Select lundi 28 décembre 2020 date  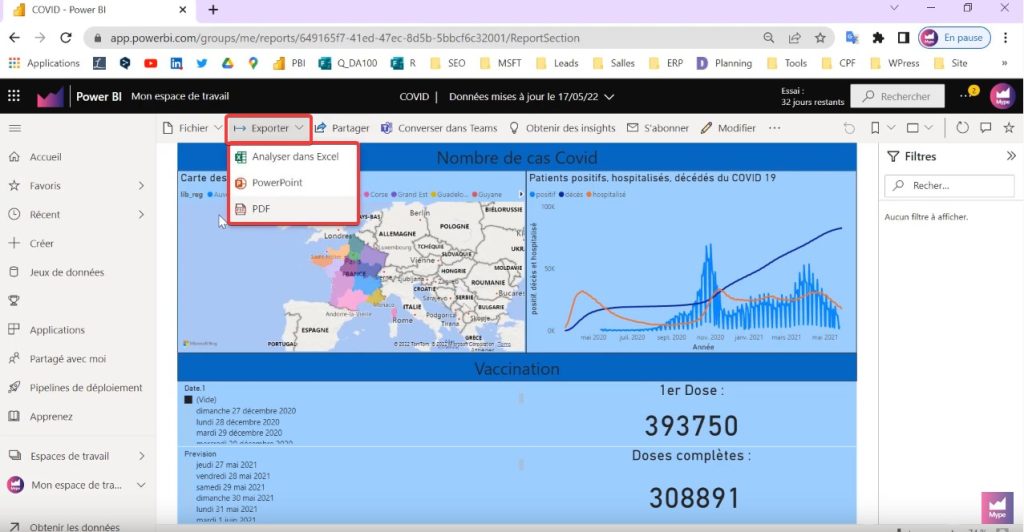click(x=238, y=422)
